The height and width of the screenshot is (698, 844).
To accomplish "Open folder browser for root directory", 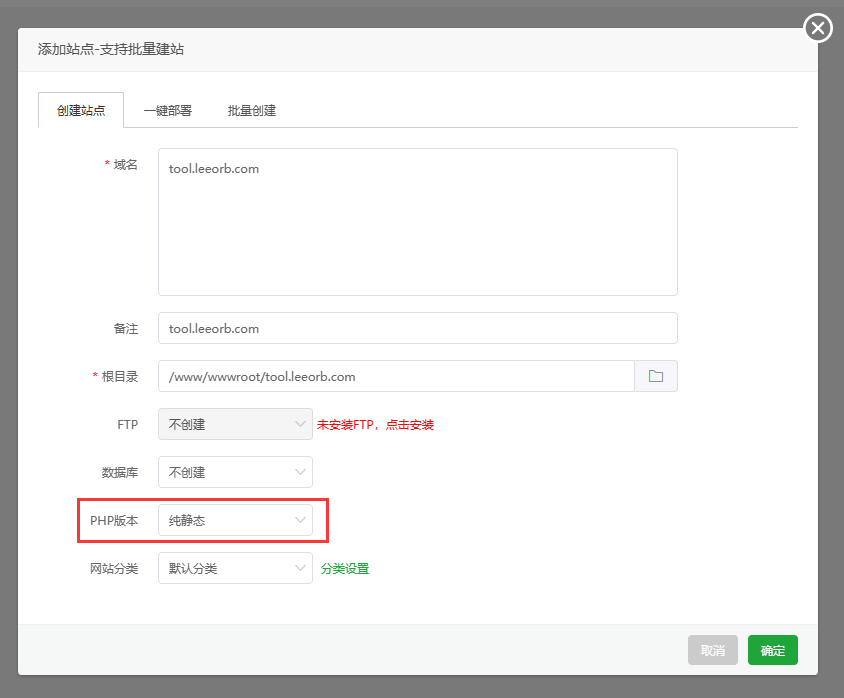I will (x=656, y=376).
